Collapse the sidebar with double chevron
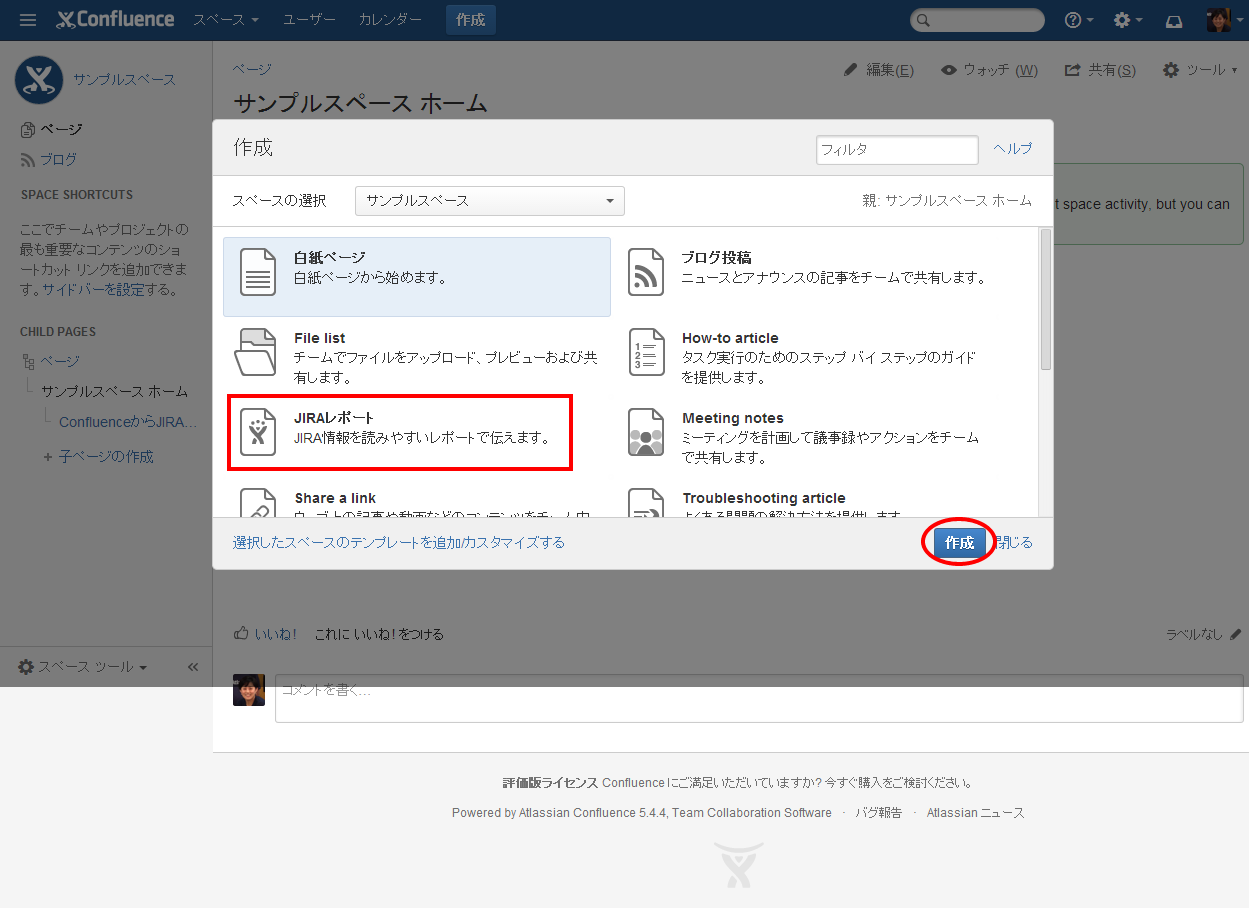 coord(193,667)
